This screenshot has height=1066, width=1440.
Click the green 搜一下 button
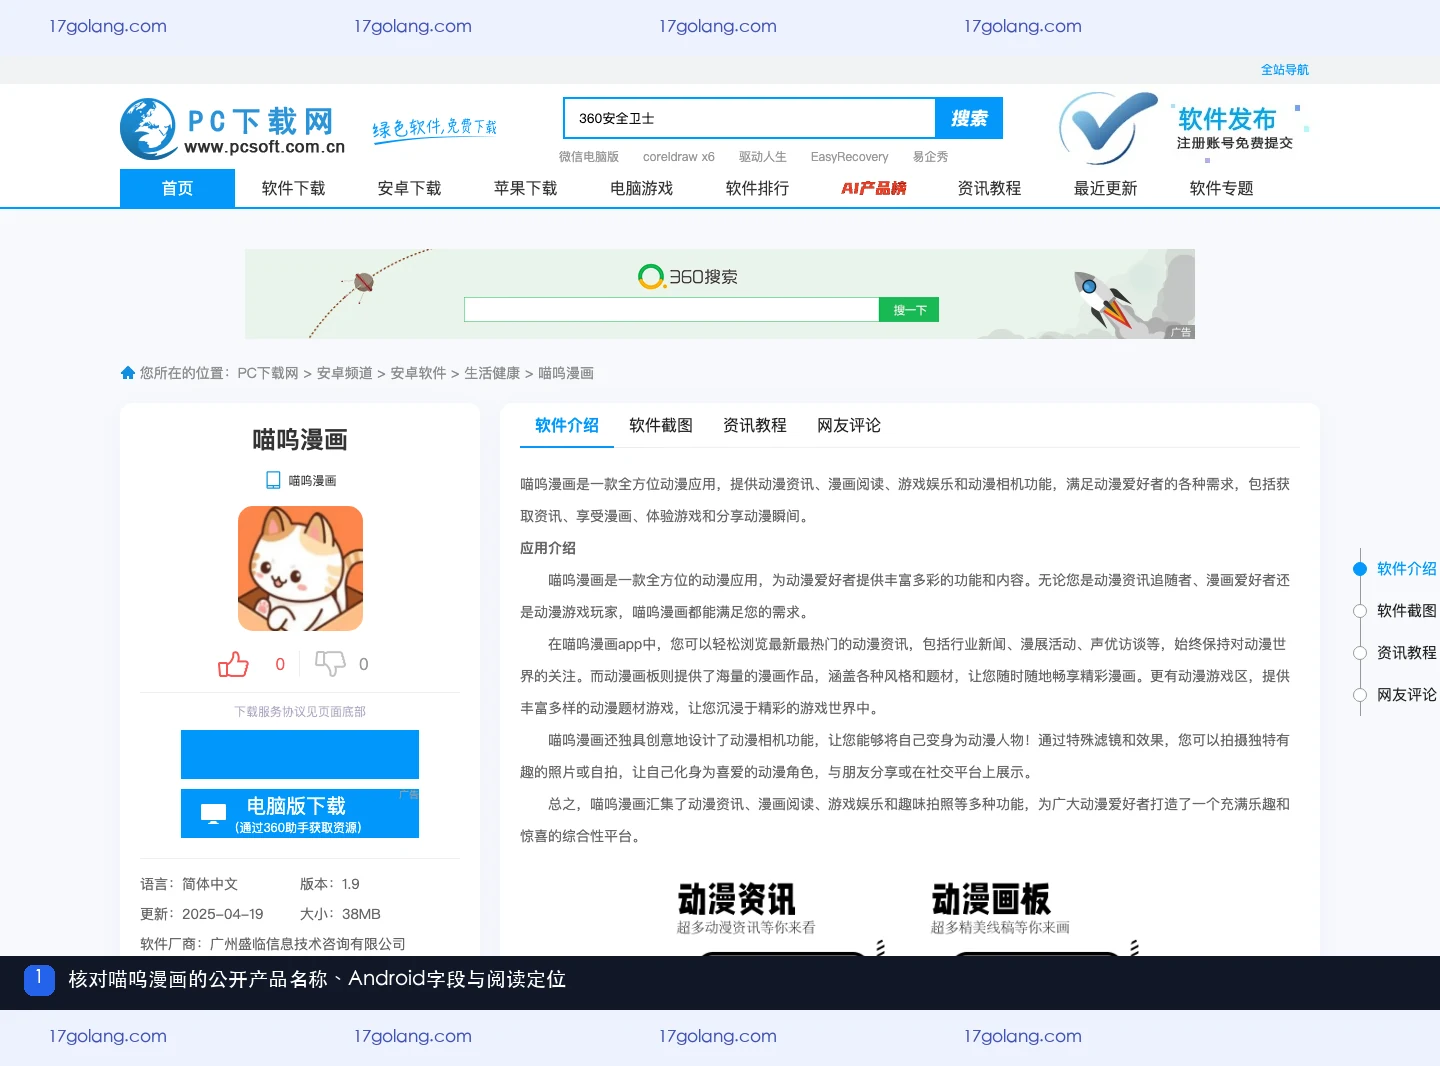click(909, 309)
